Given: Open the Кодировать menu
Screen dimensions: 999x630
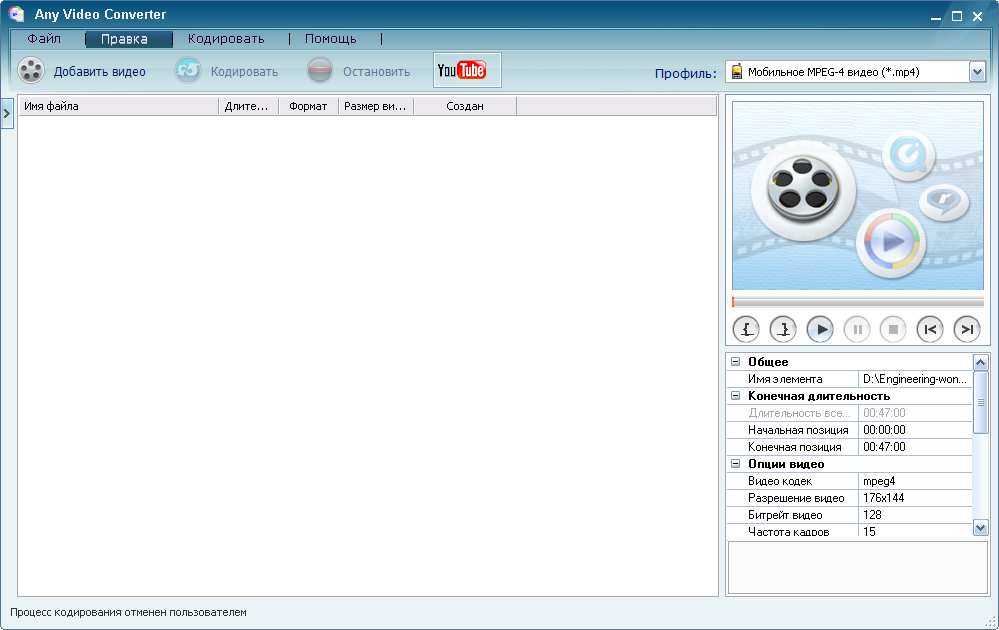Looking at the screenshot, I should (226, 39).
